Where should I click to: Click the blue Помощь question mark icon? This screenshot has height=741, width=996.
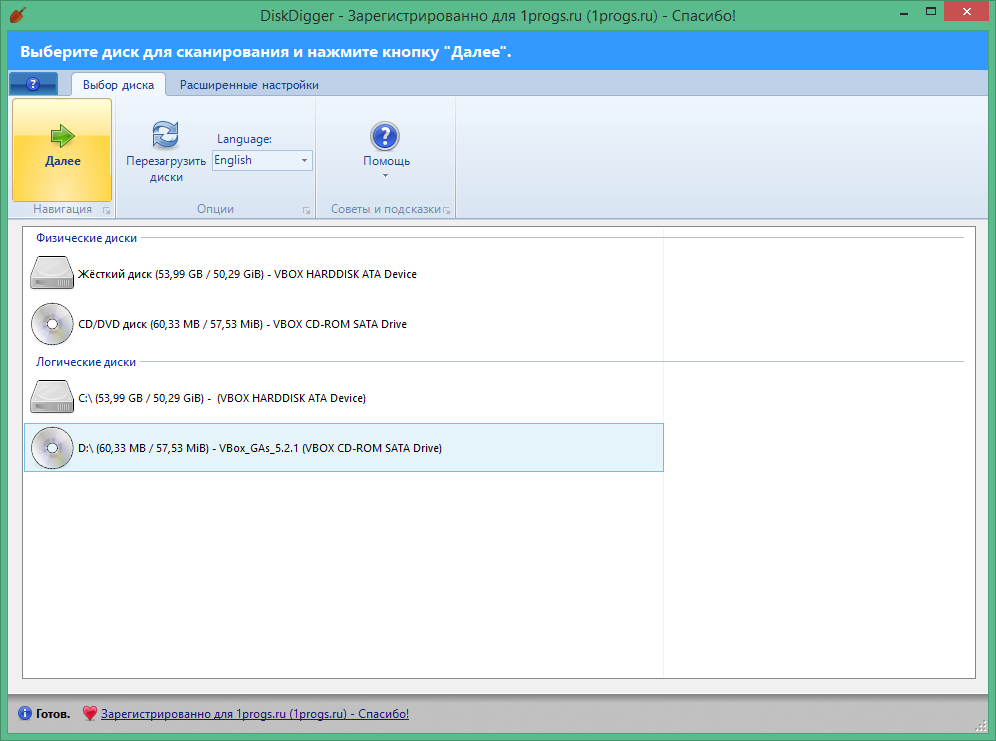385,137
